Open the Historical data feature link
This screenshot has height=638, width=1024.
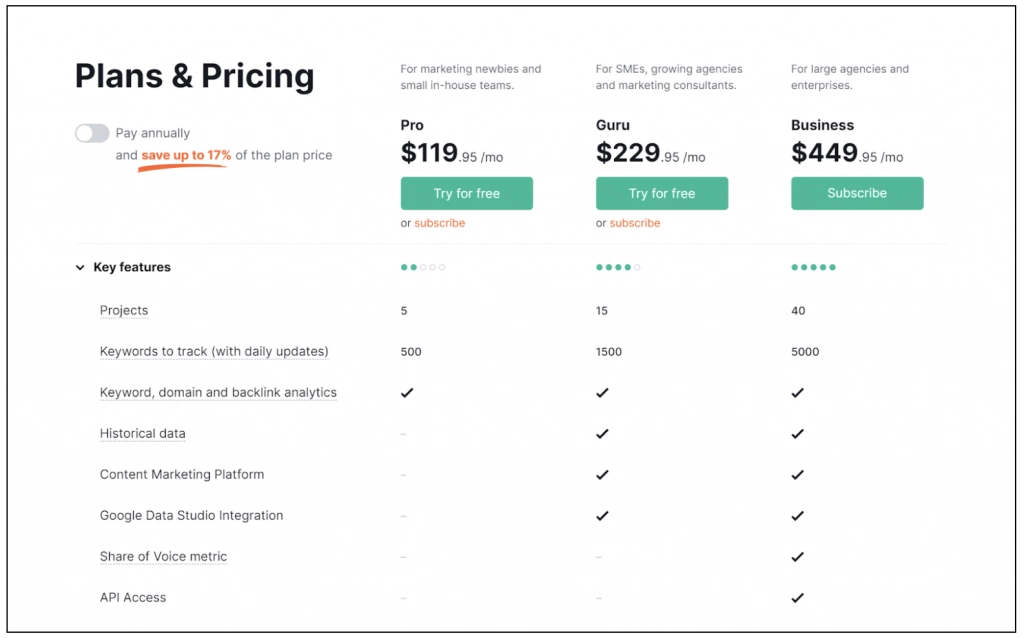(142, 433)
